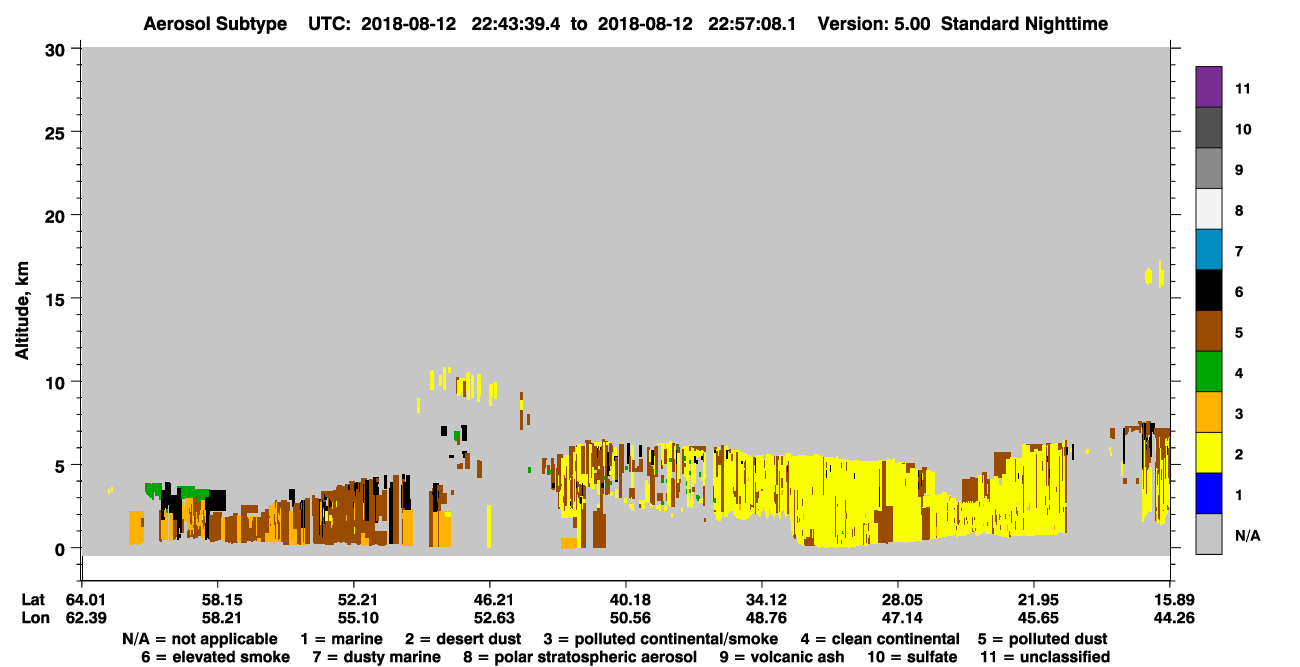Click the brown swatch labeled 5
Screen dimensions: 1300x667
pos(1209,331)
